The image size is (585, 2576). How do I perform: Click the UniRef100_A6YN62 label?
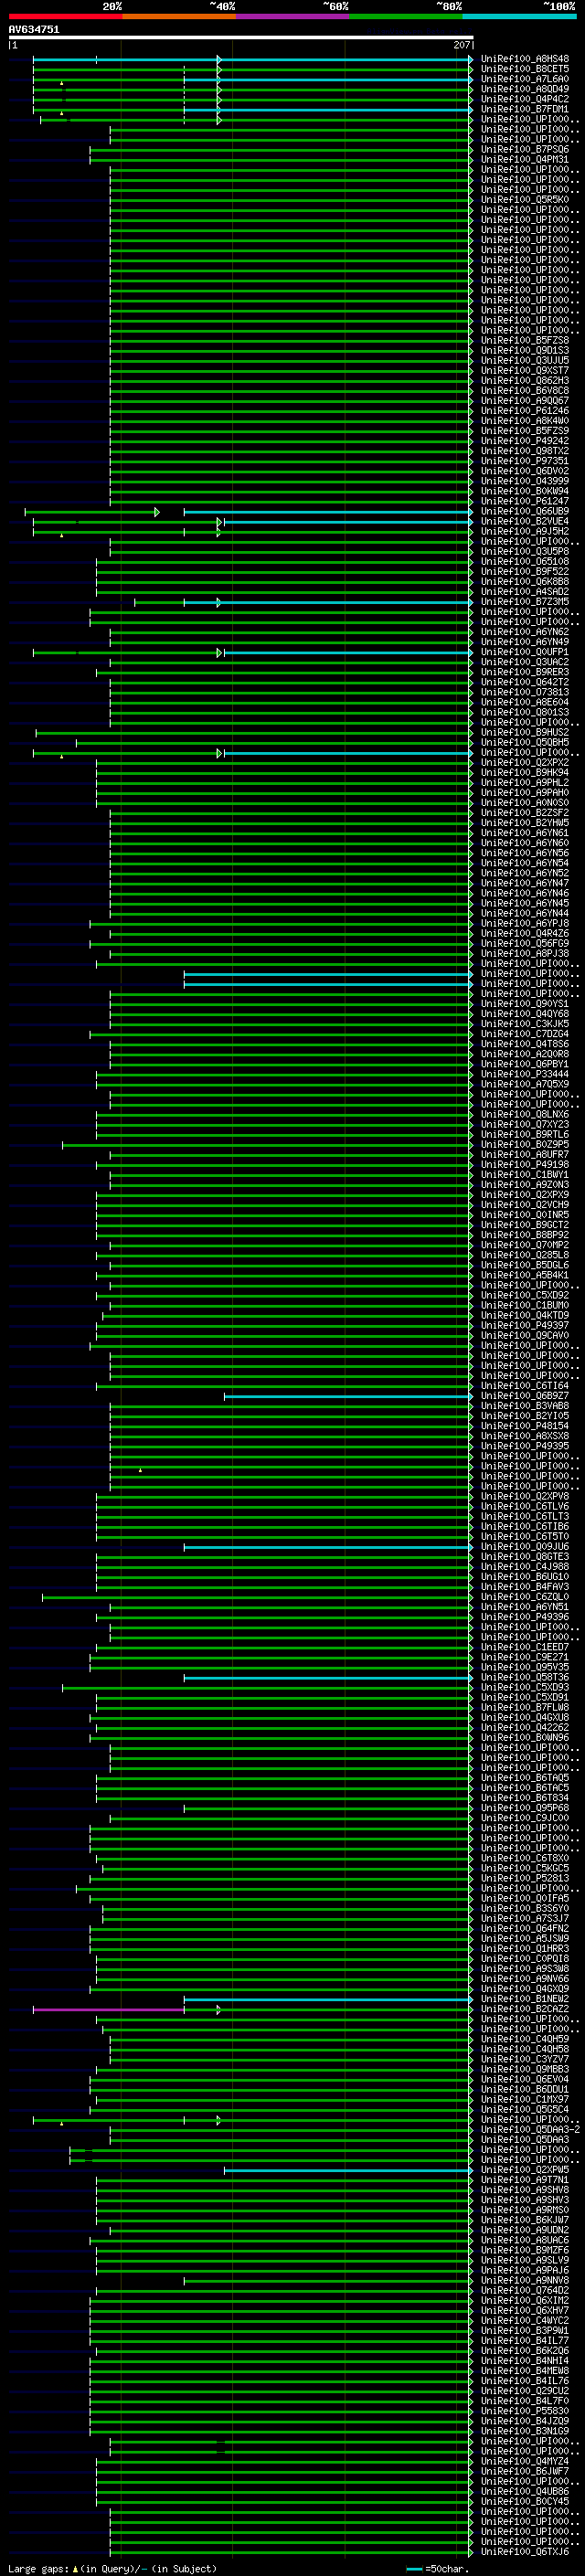tap(525, 632)
